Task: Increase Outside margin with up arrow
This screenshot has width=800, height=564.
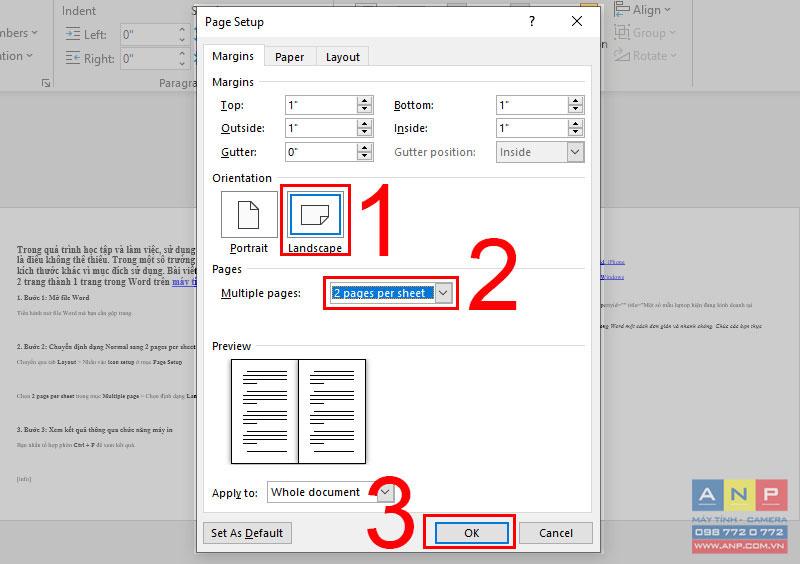Action: [364, 124]
